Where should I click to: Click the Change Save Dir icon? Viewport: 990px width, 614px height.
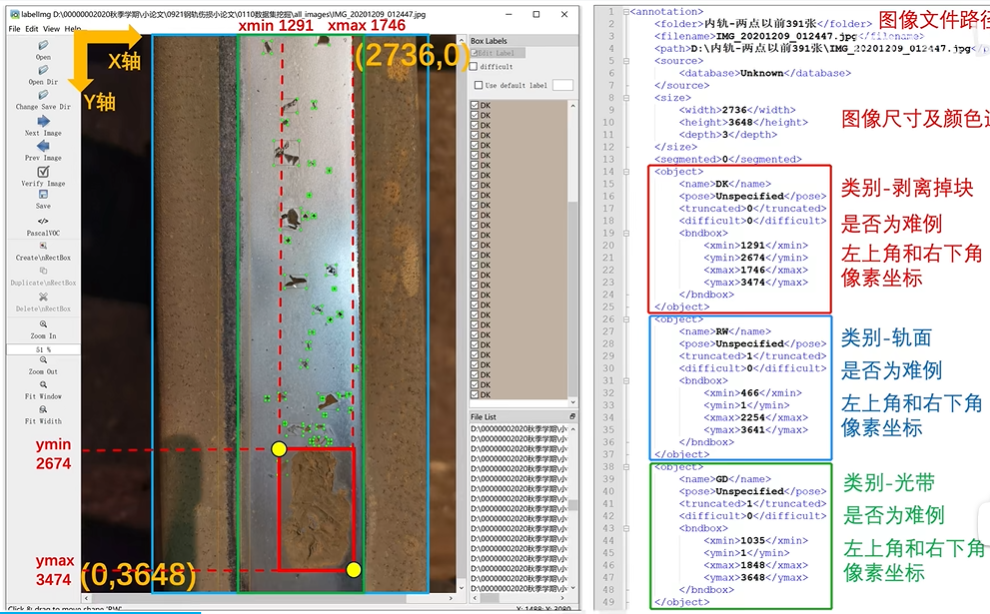coord(43,95)
